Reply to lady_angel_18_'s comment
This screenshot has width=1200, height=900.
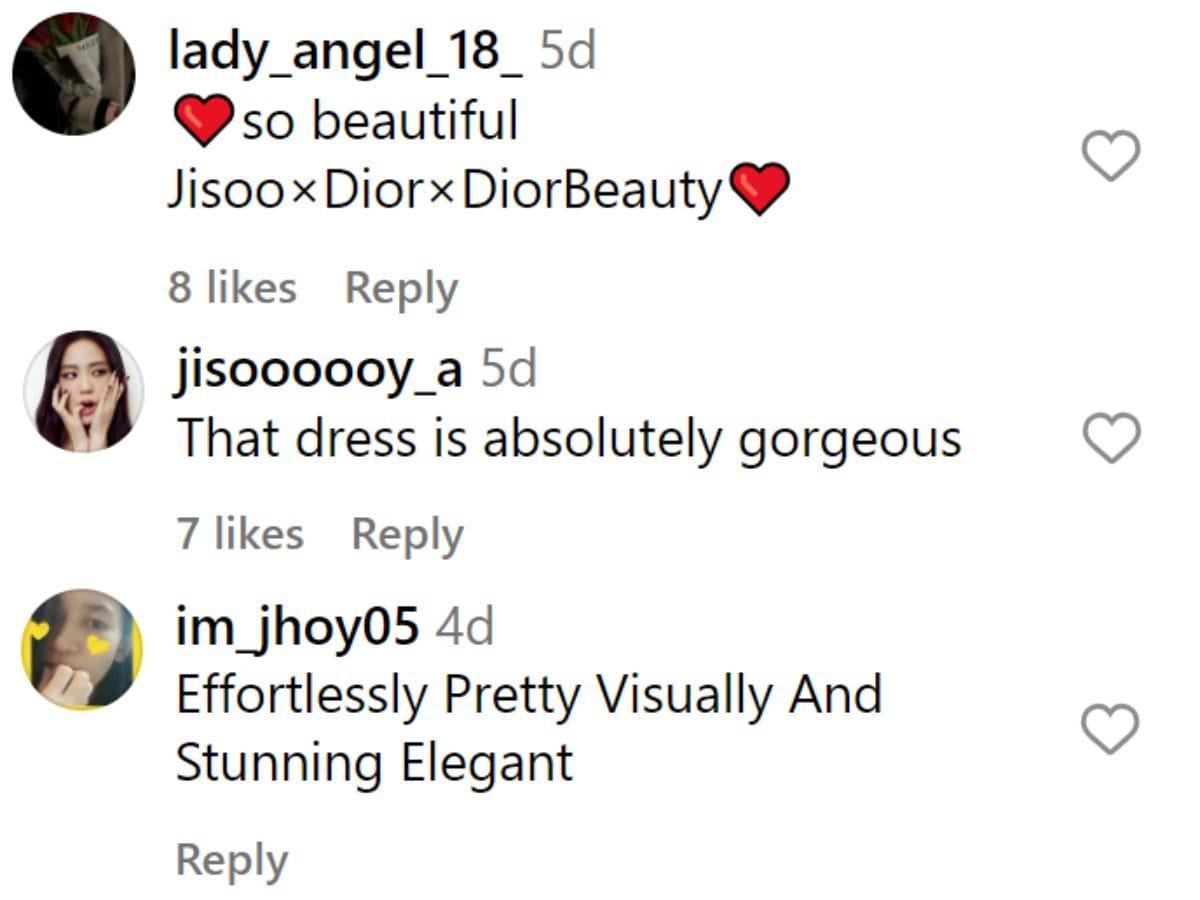[401, 289]
